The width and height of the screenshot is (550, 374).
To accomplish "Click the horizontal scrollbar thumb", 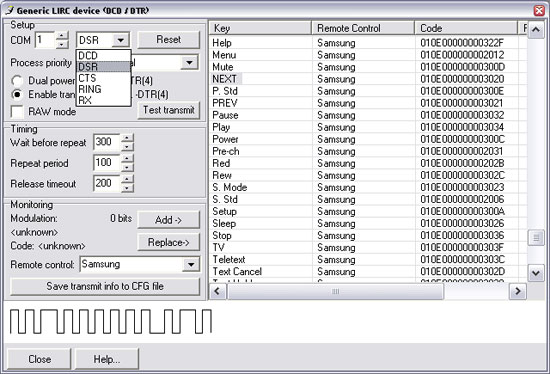I will (335, 291).
